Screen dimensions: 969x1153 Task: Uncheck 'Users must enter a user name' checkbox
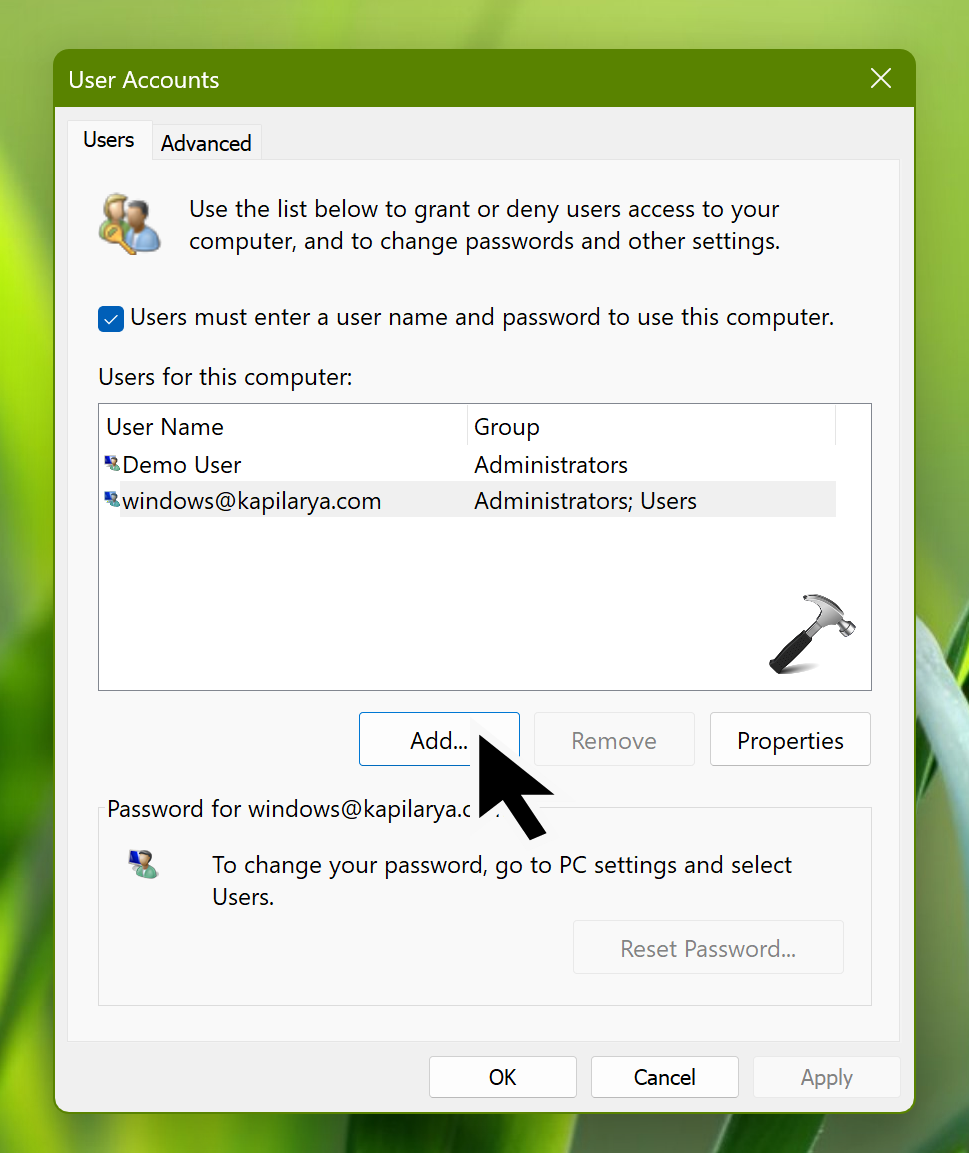click(x=111, y=319)
